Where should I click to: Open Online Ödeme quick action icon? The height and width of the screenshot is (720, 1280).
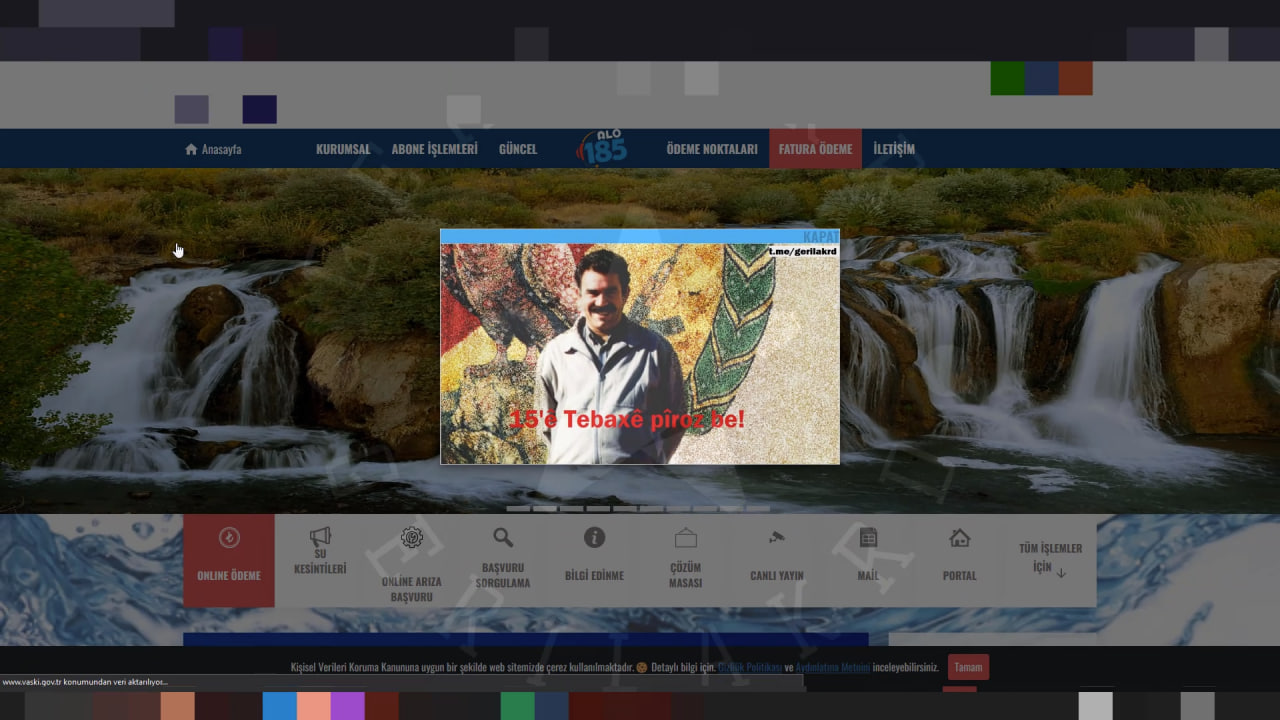tap(229, 539)
